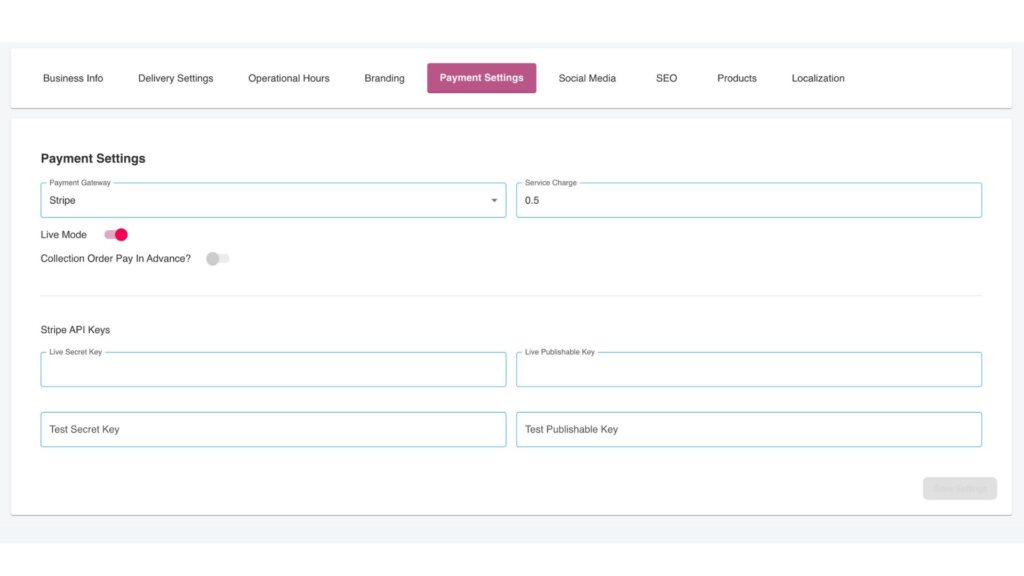
Task: Select the Test Secret Key input
Action: click(x=273, y=430)
